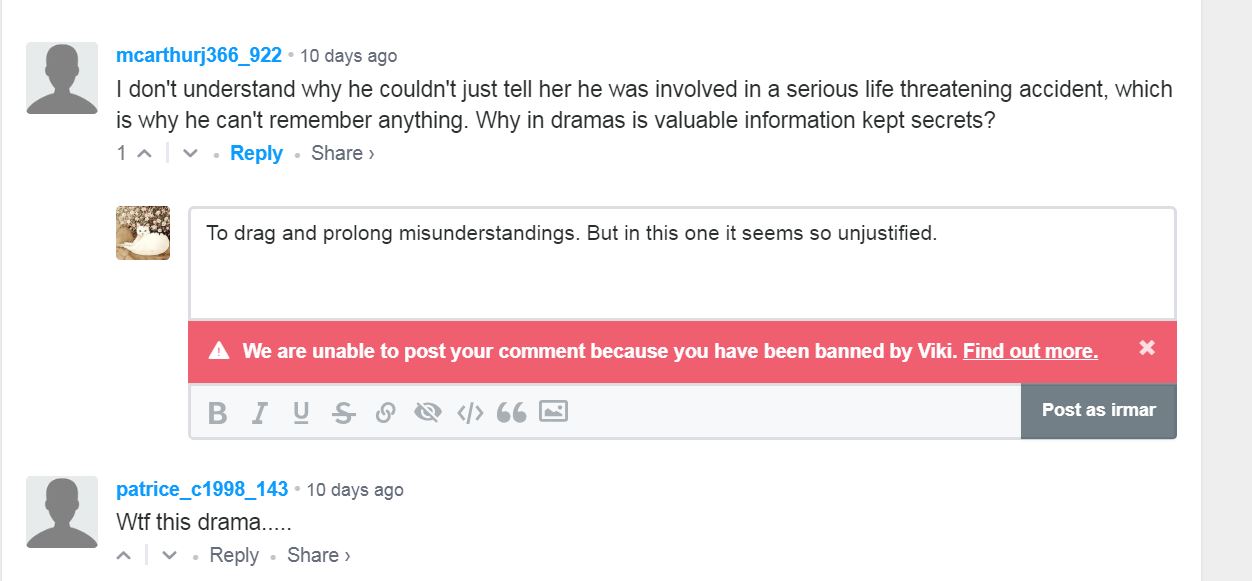Image resolution: width=1252 pixels, height=581 pixels.
Task: Upvote mcarthurj366_922's comment
Action: point(143,154)
